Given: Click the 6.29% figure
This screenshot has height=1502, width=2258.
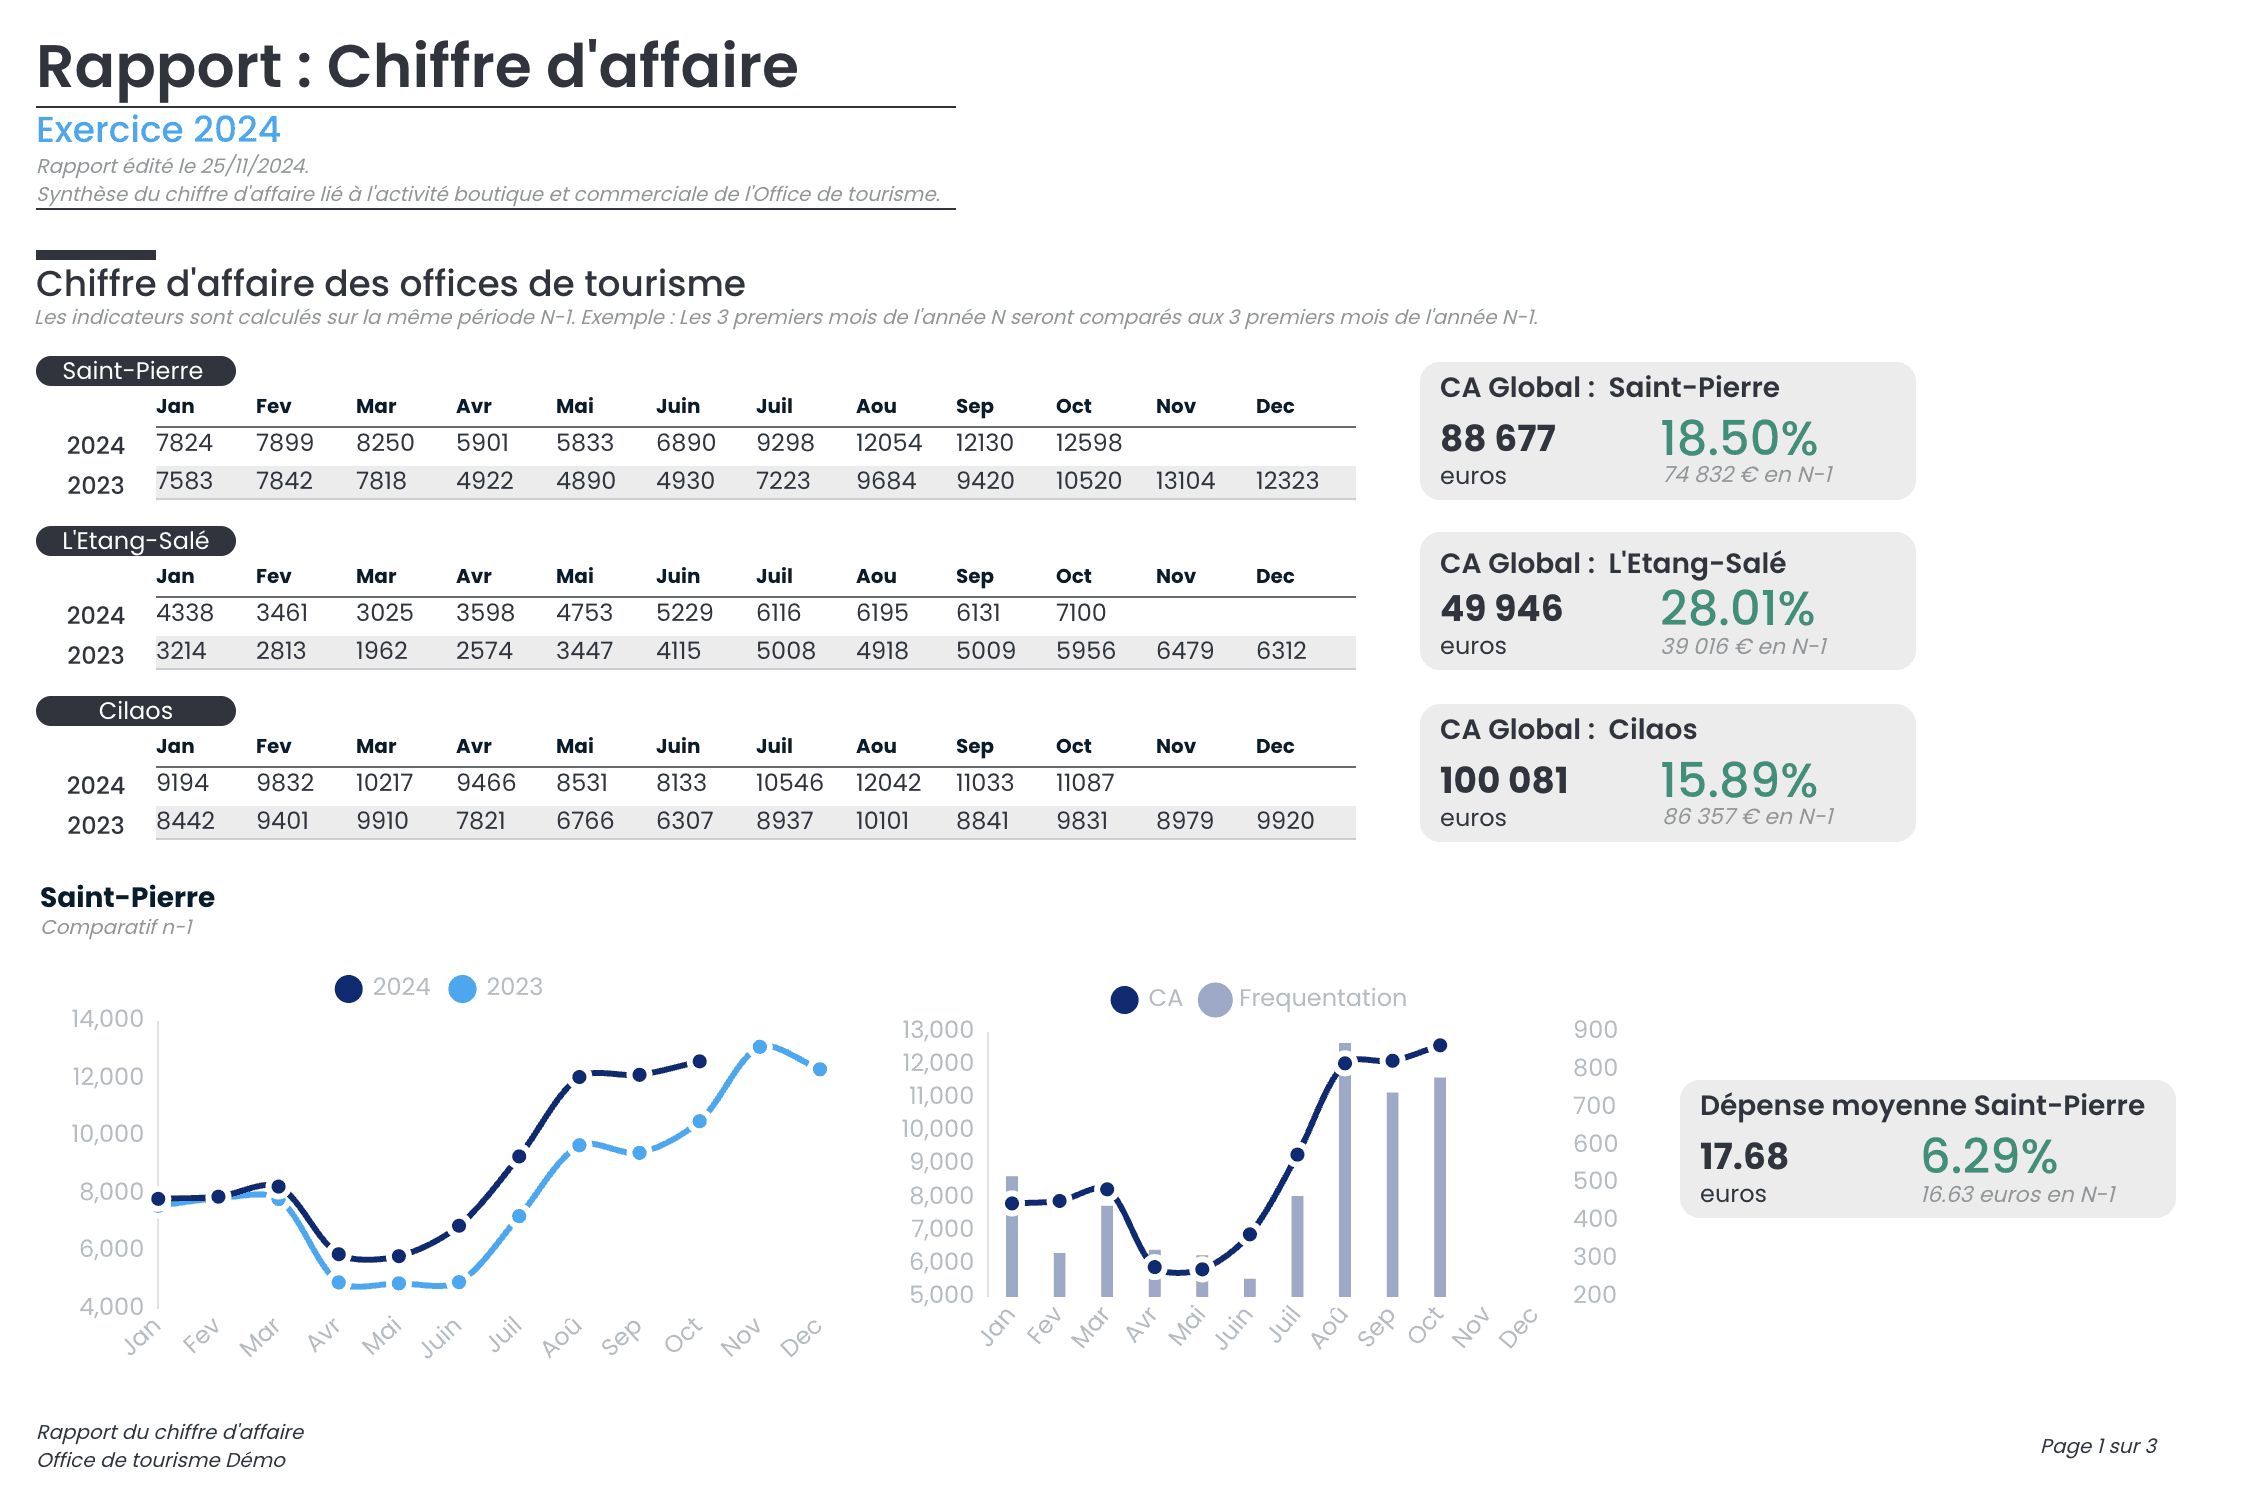Looking at the screenshot, I should tap(1989, 1156).
